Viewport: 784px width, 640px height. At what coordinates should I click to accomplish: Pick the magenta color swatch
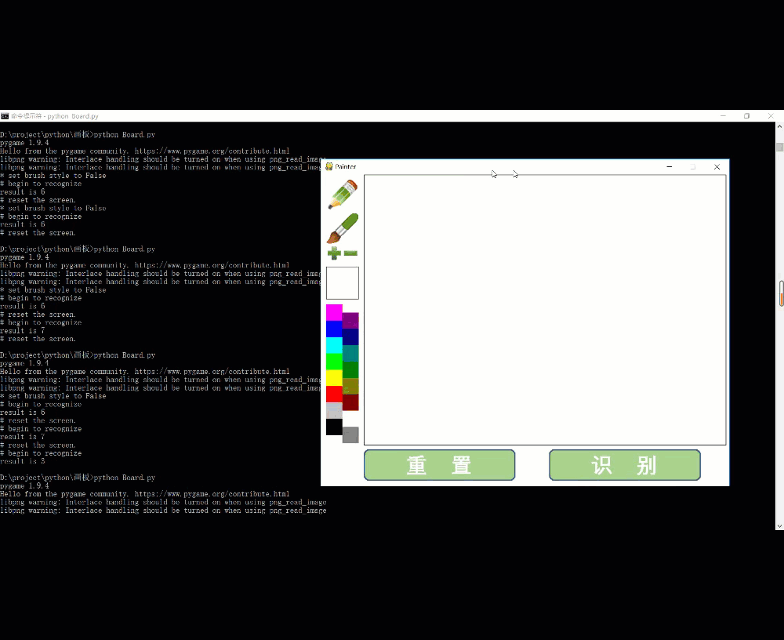pos(334,312)
